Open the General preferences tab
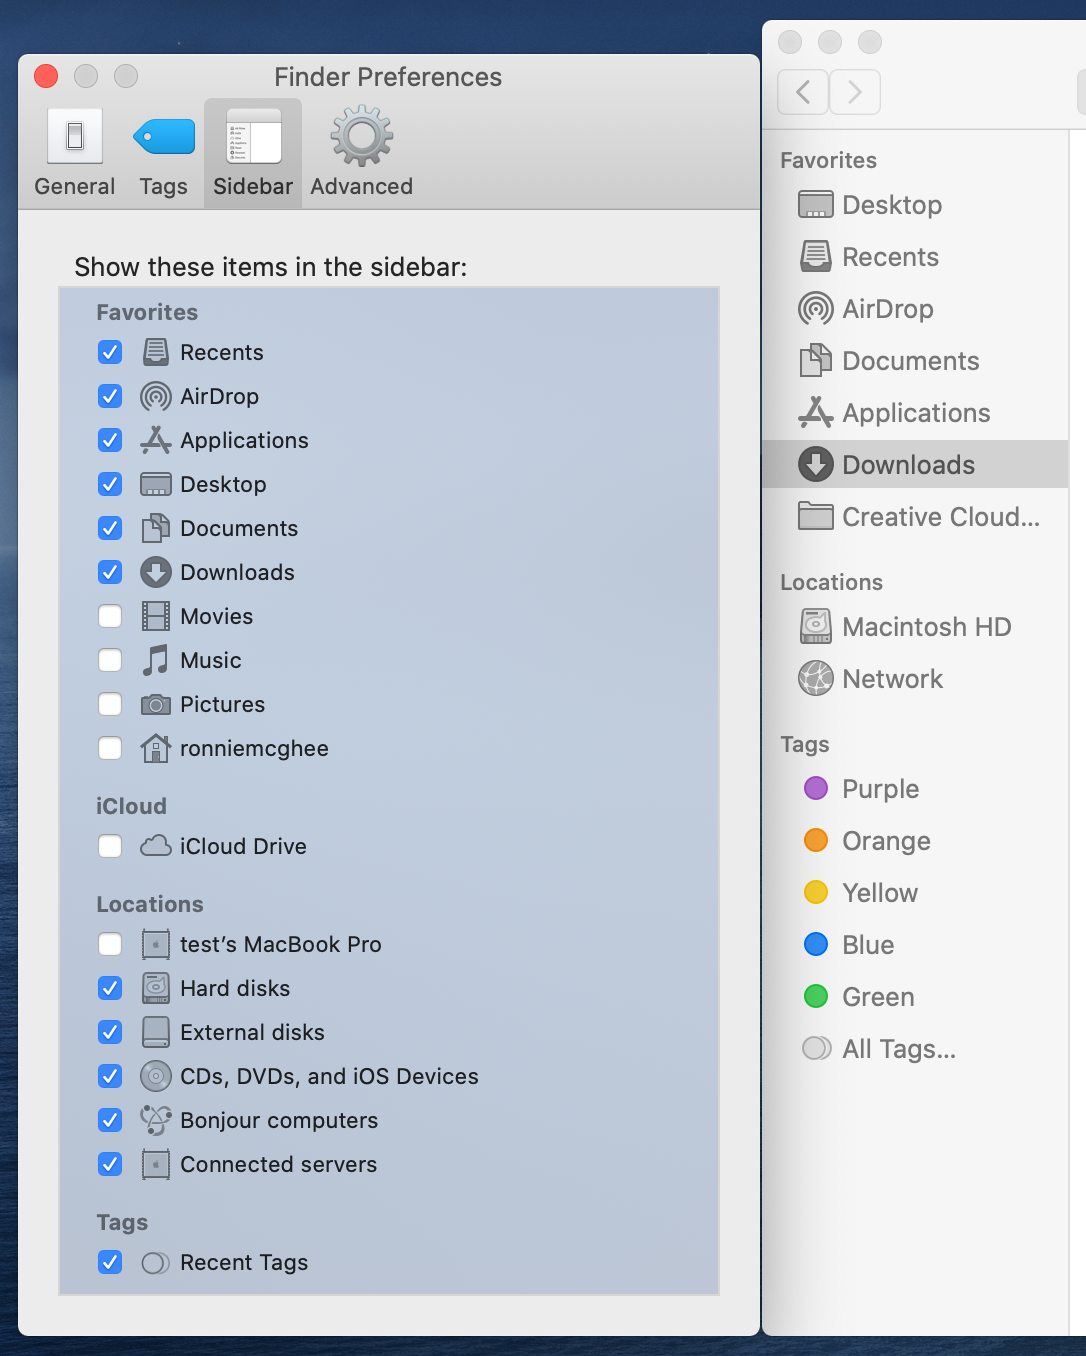1086x1356 pixels. pos(75,153)
